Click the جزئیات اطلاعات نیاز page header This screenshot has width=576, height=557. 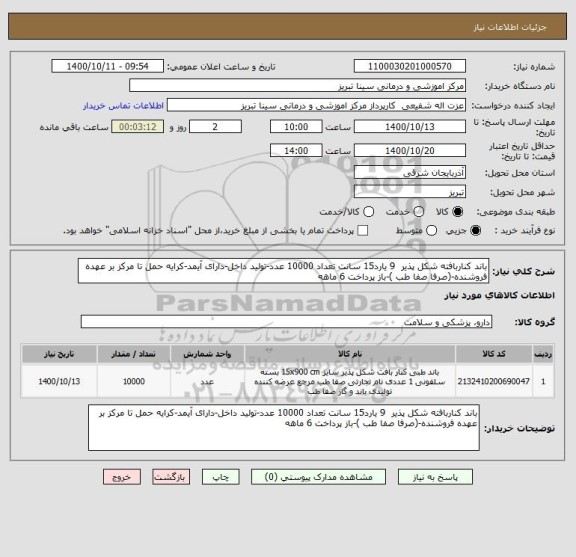pos(510,27)
